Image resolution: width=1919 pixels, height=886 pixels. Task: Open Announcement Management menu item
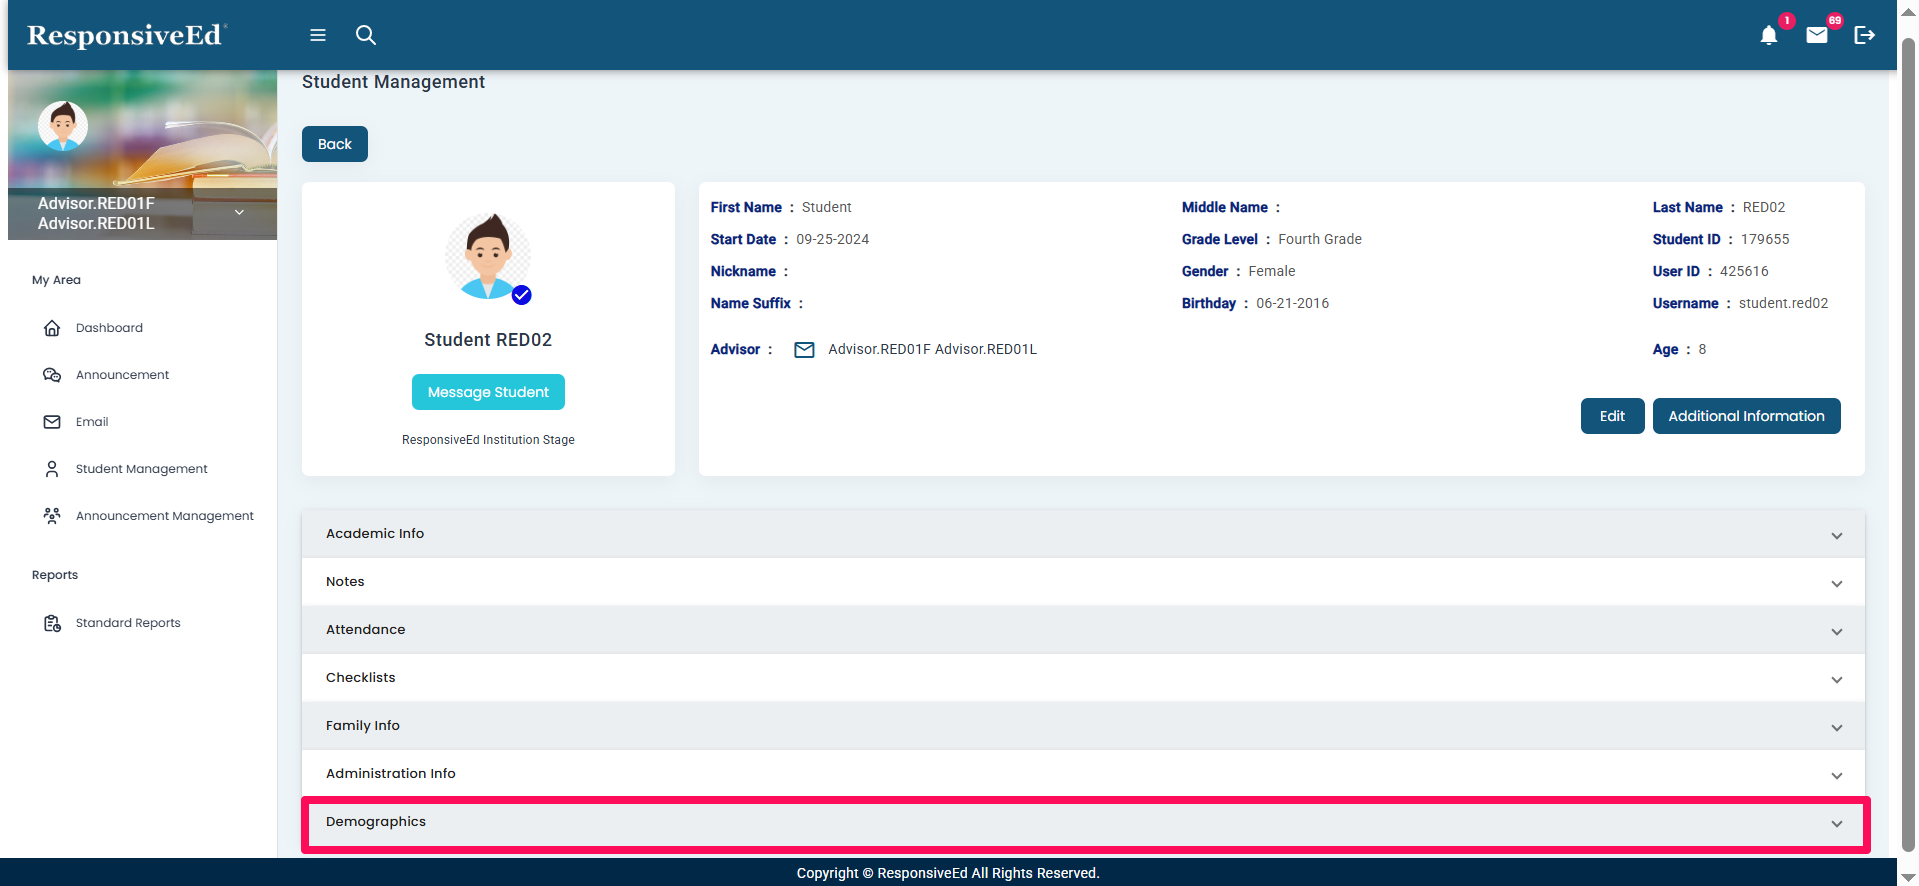point(164,516)
